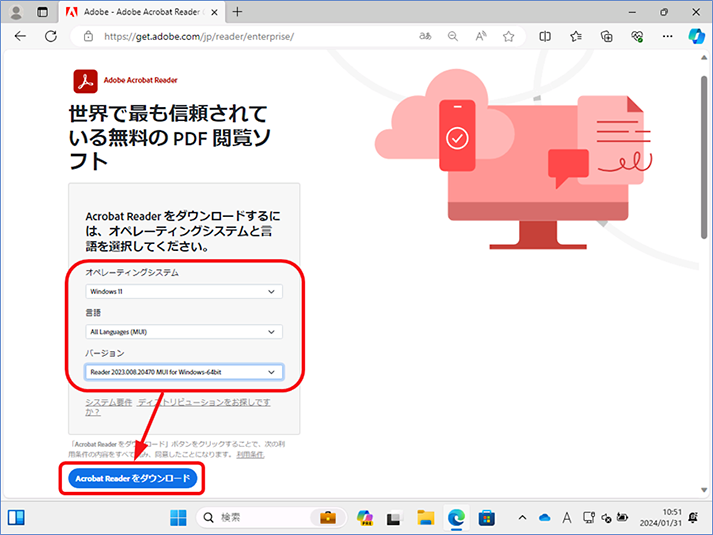
Task: Open the システム要件 link
Action: click(109, 402)
